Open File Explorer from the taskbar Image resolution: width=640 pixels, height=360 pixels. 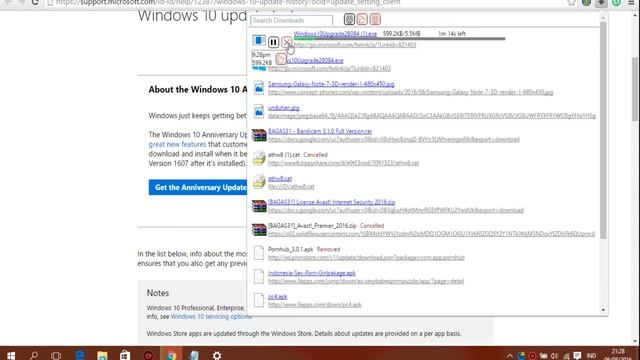click(102, 355)
